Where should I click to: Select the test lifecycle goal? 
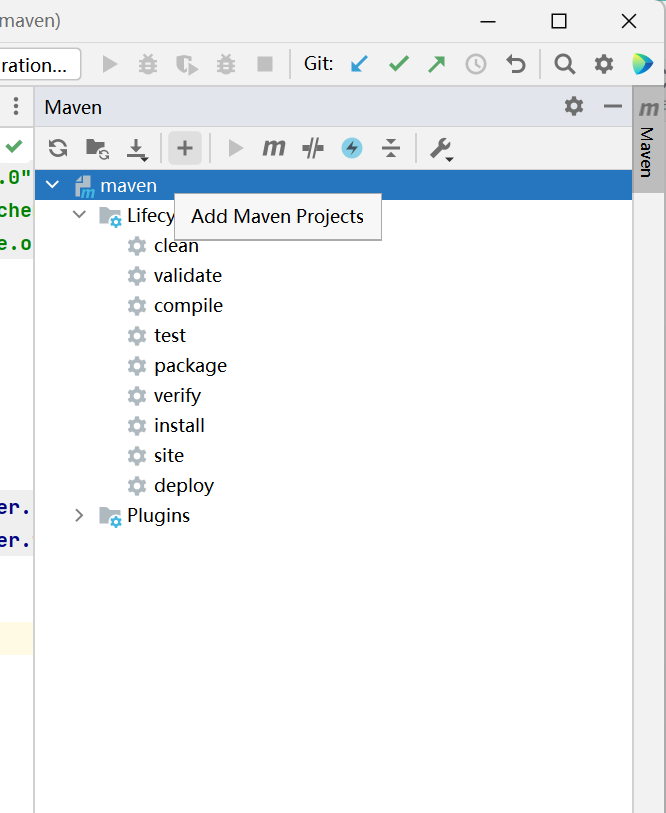click(x=170, y=335)
